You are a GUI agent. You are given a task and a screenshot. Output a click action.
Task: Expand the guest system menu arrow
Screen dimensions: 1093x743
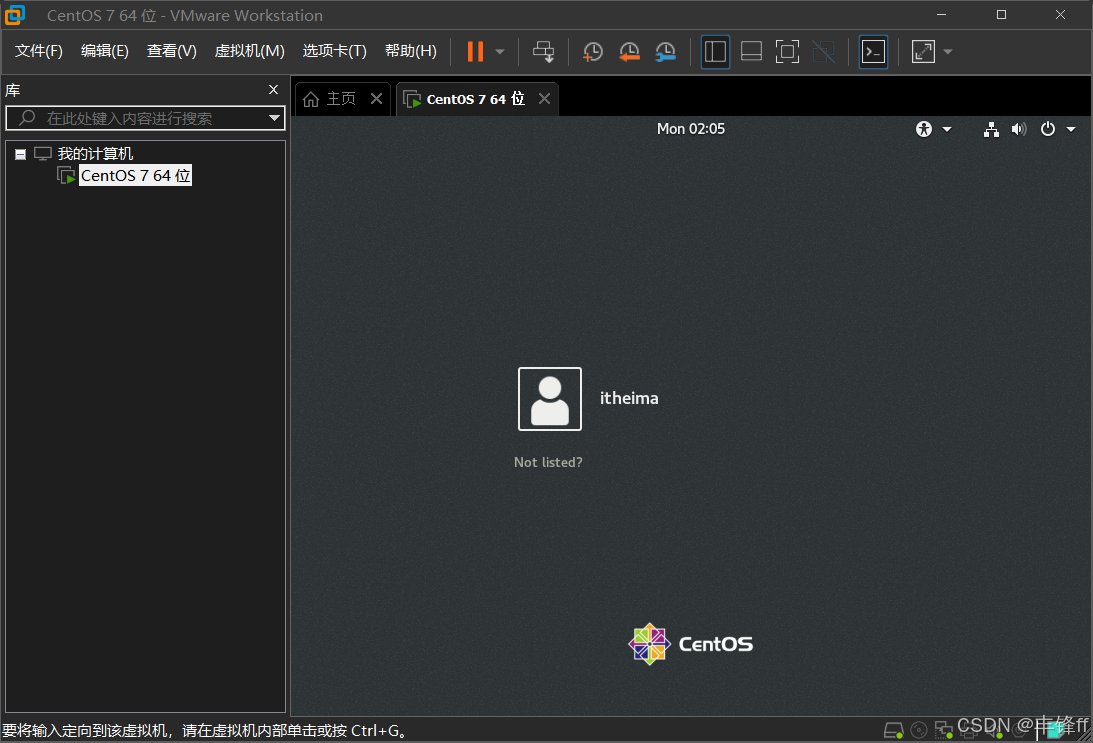1071,129
